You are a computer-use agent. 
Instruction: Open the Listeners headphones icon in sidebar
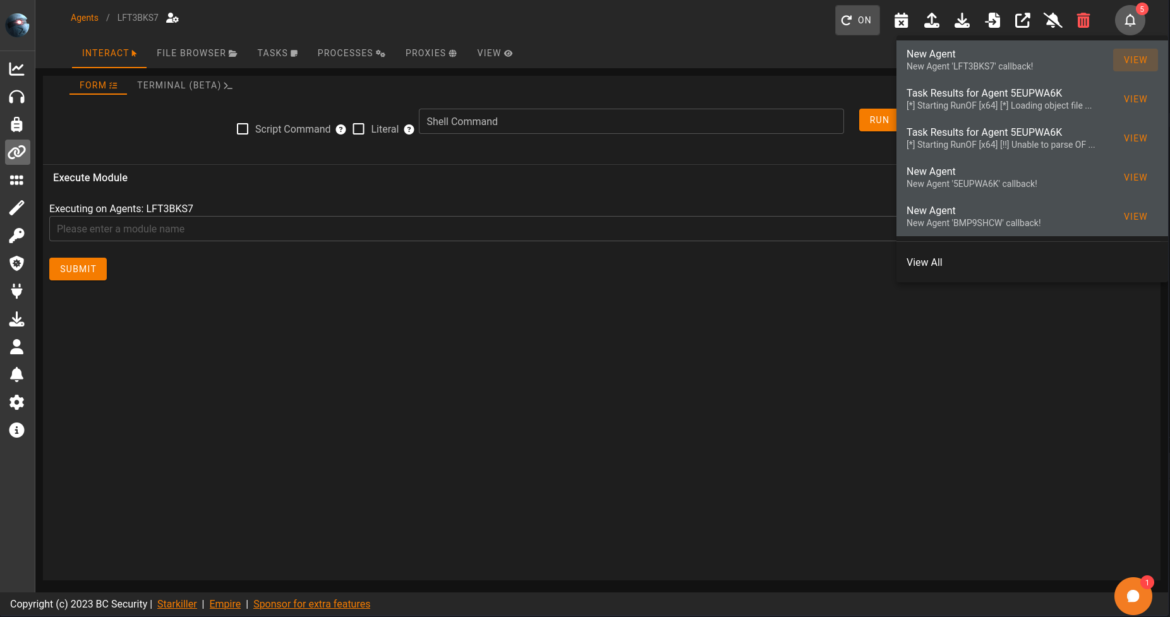click(17, 97)
